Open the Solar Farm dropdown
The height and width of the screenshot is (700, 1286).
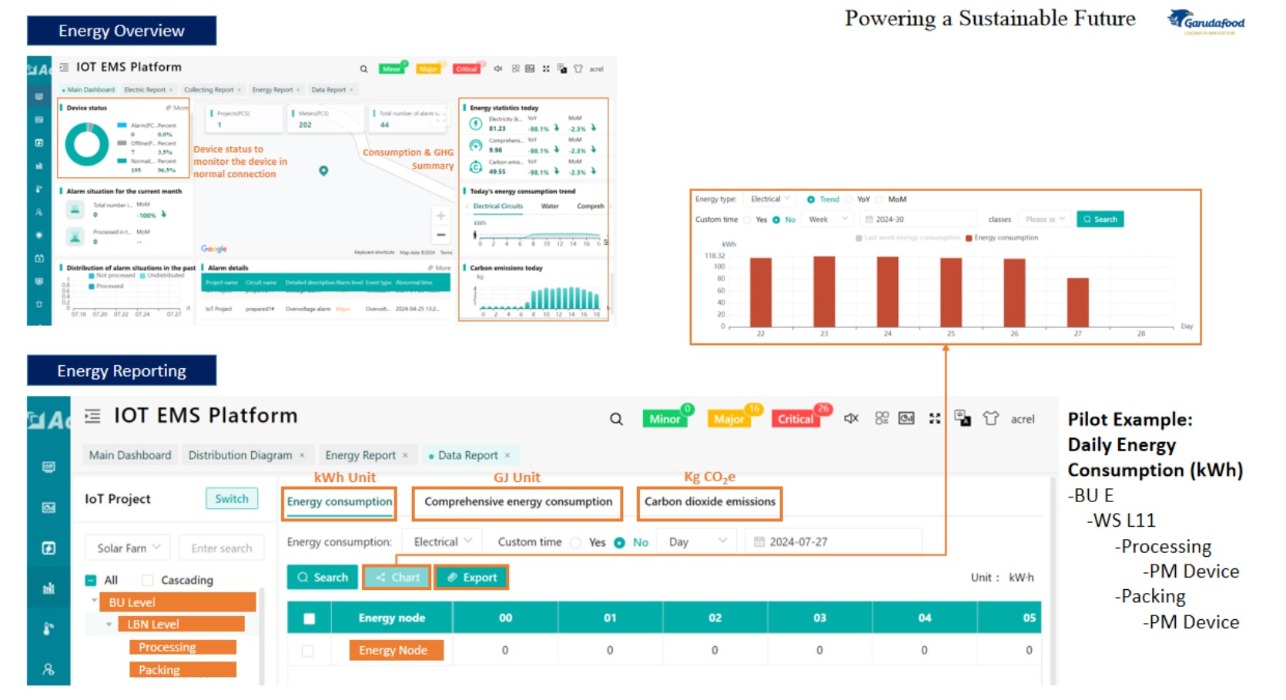[133, 548]
